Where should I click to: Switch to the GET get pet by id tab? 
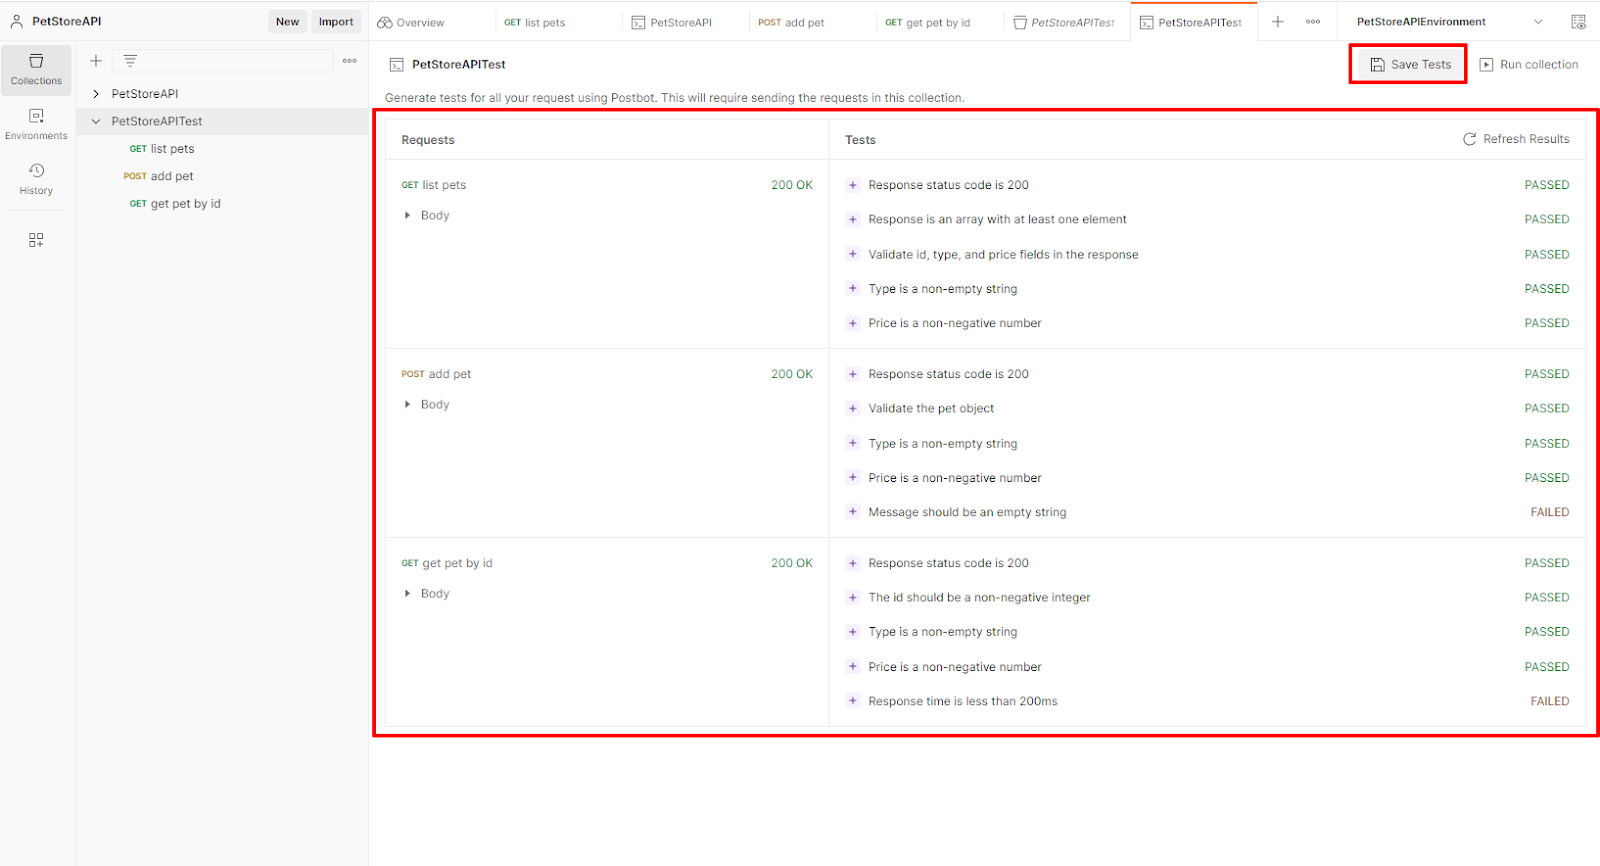coord(927,22)
